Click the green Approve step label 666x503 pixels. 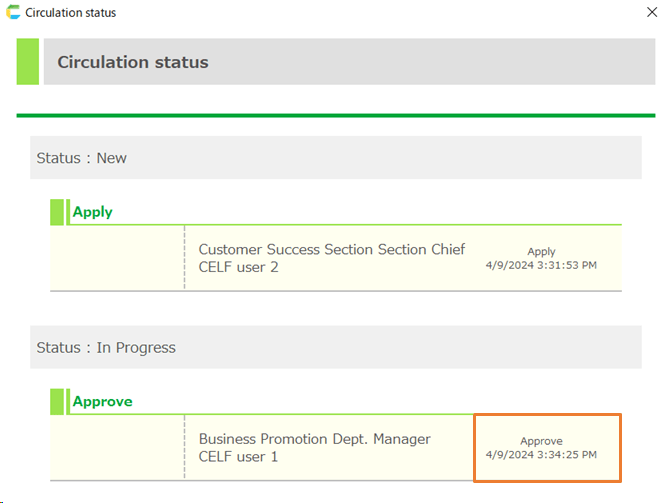(102, 401)
